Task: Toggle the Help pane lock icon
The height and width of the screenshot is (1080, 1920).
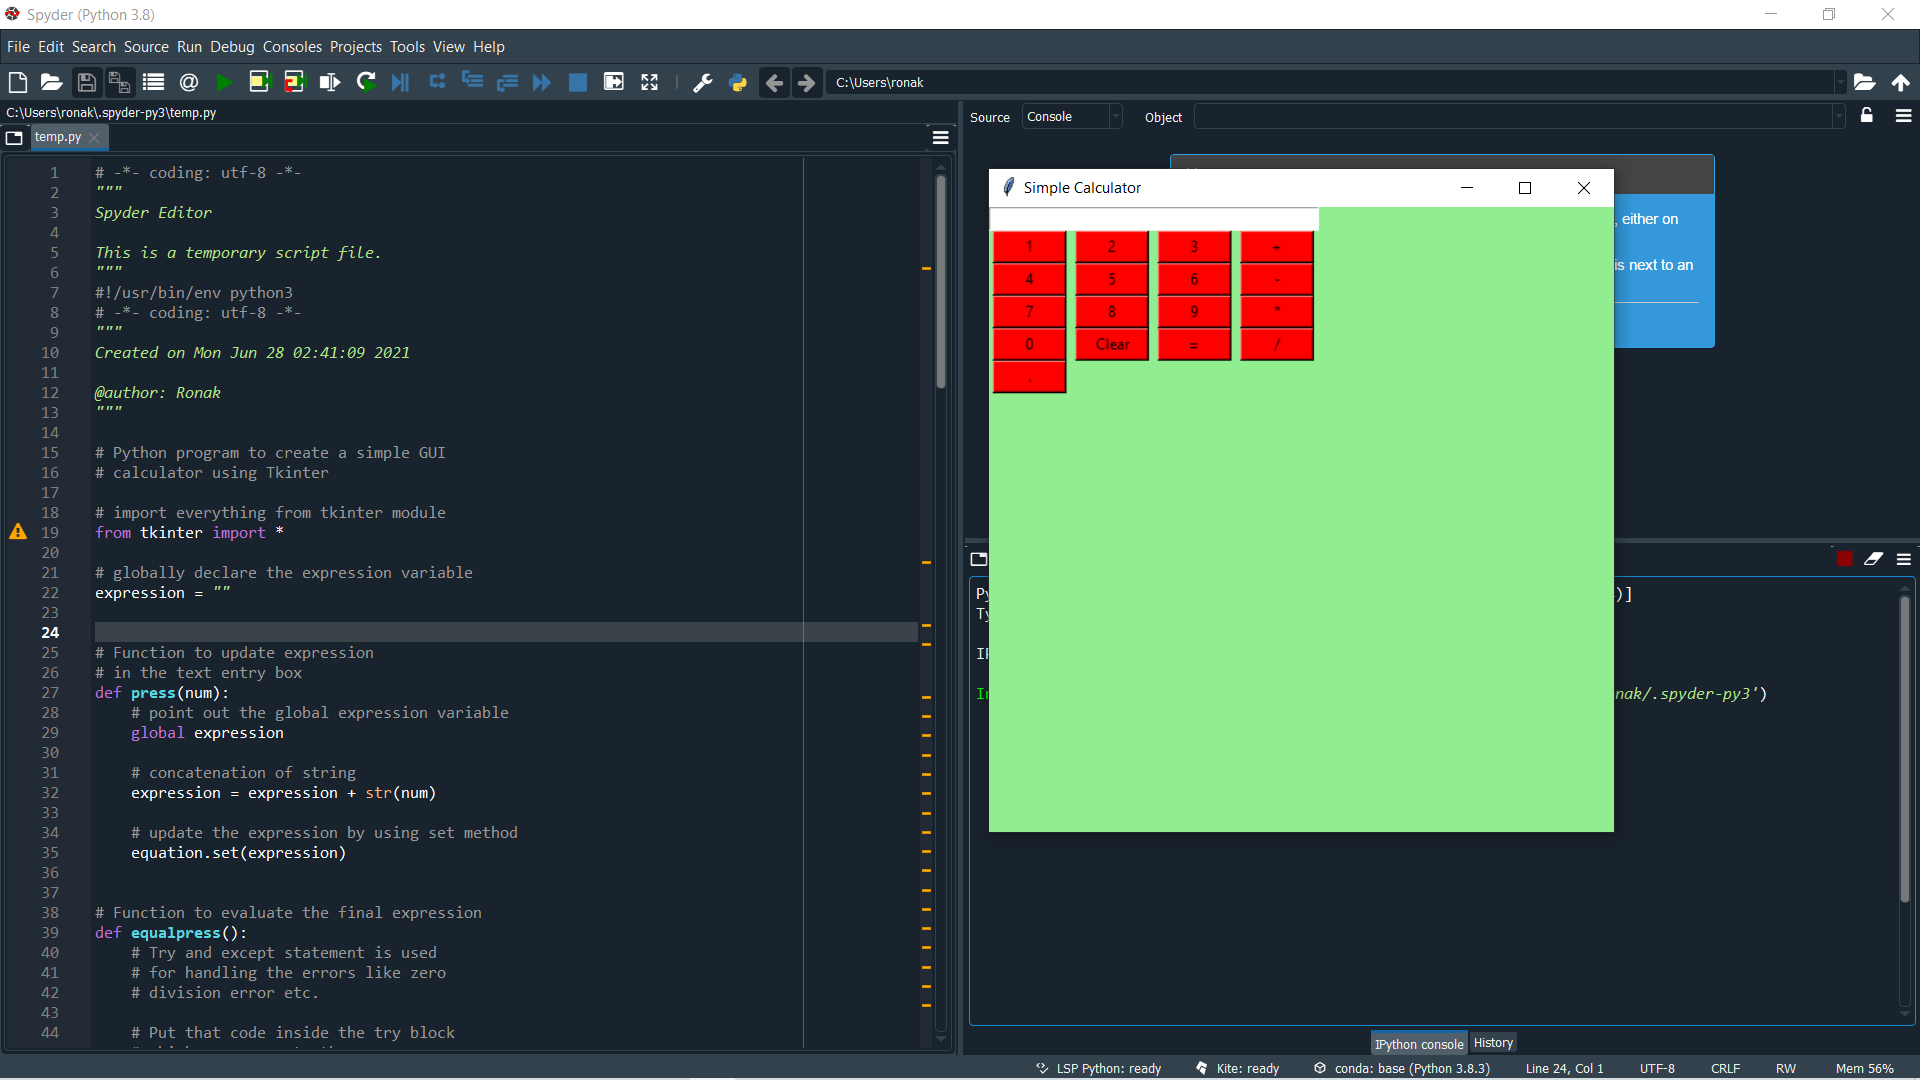Action: click(1866, 116)
